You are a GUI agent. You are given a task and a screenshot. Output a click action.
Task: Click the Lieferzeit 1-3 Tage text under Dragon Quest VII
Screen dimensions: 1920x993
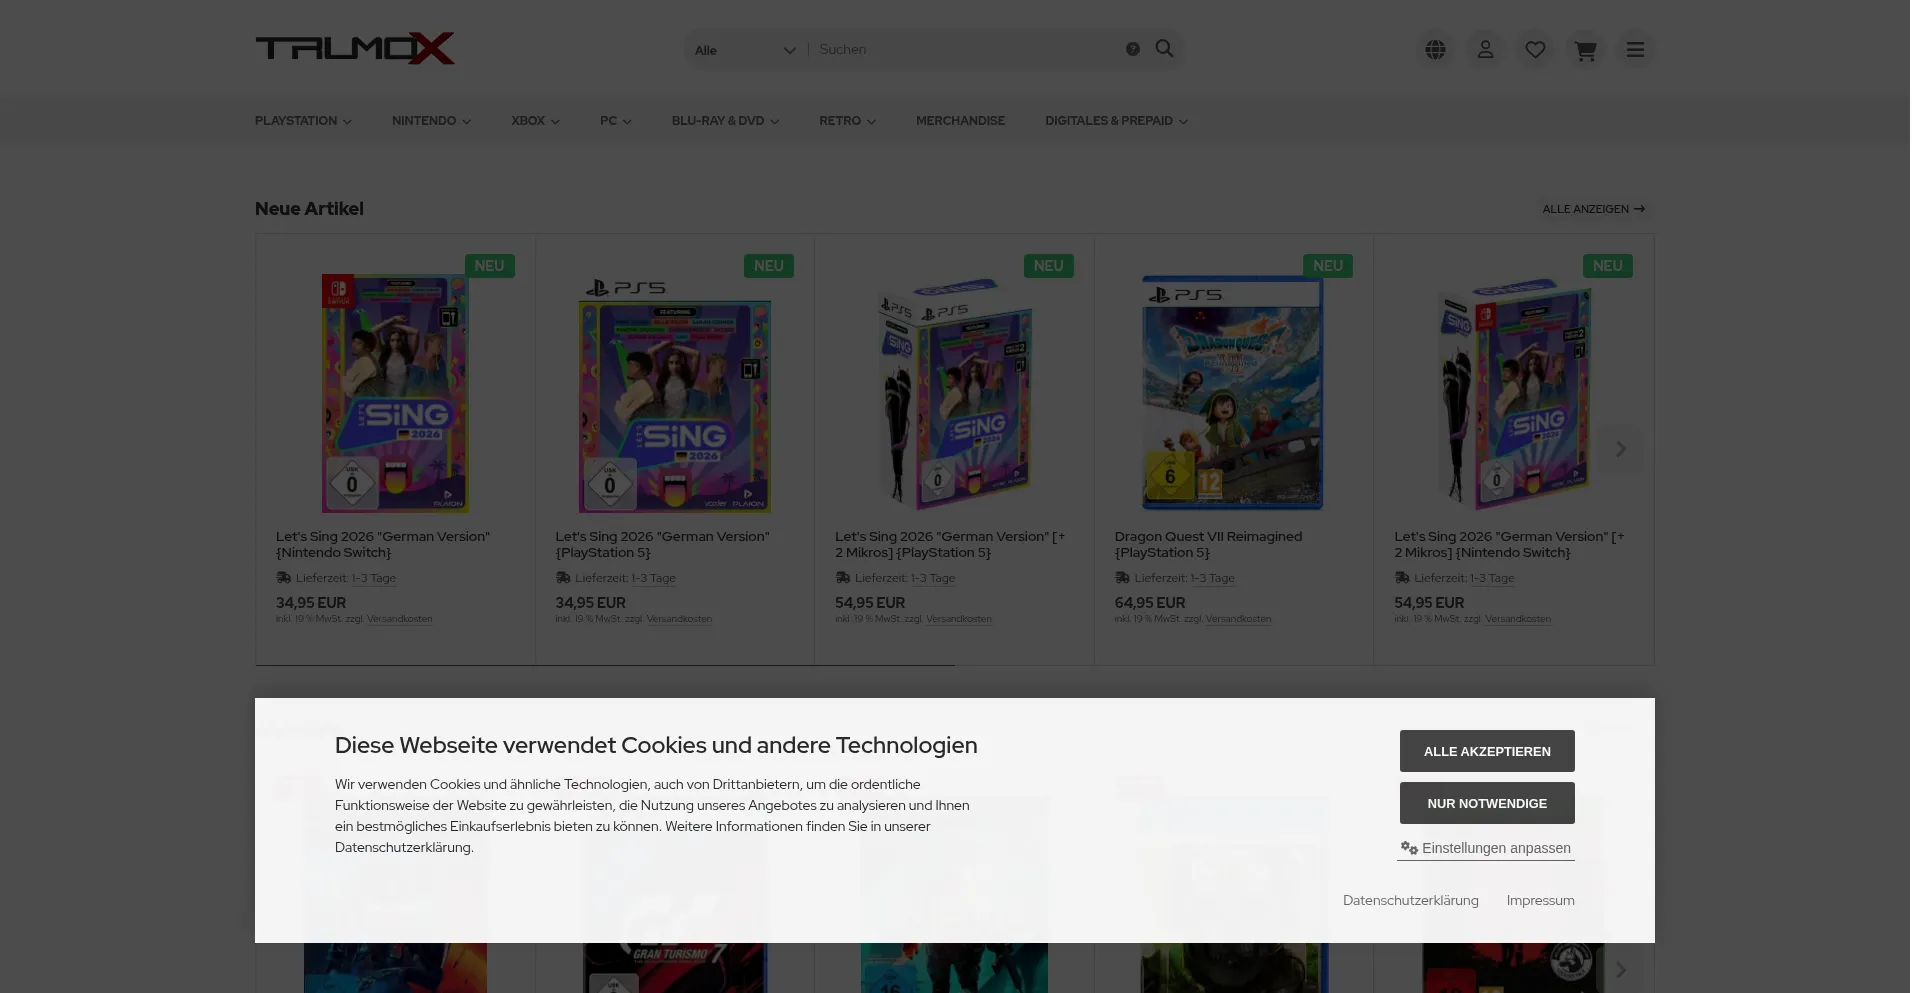[x=1184, y=578]
